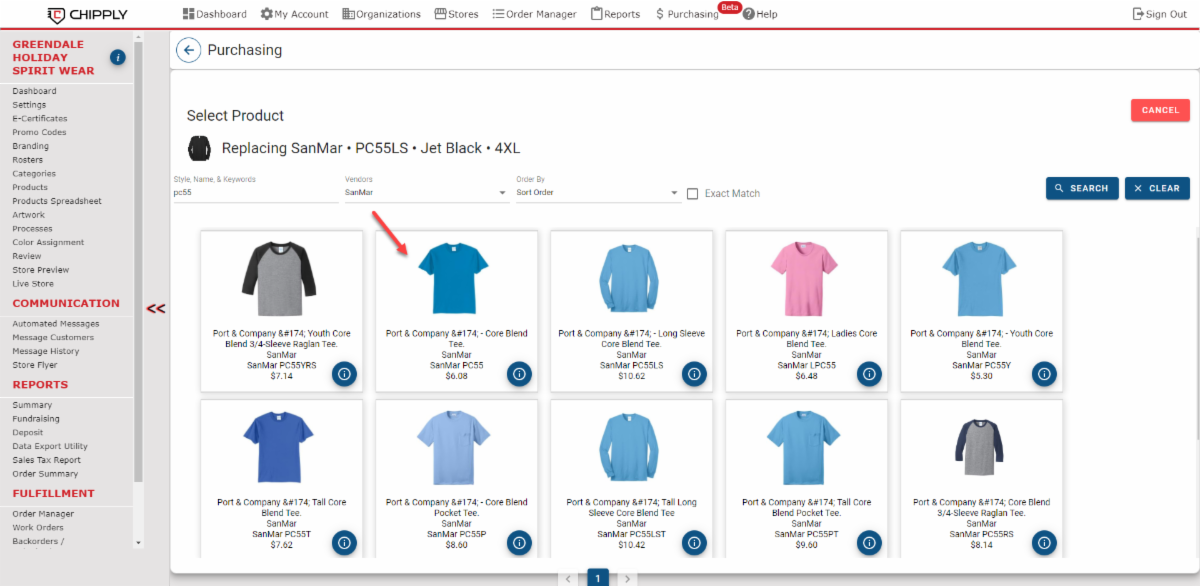Open the Vendors dropdown
Image resolution: width=1200 pixels, height=586 pixels.
coord(426,192)
